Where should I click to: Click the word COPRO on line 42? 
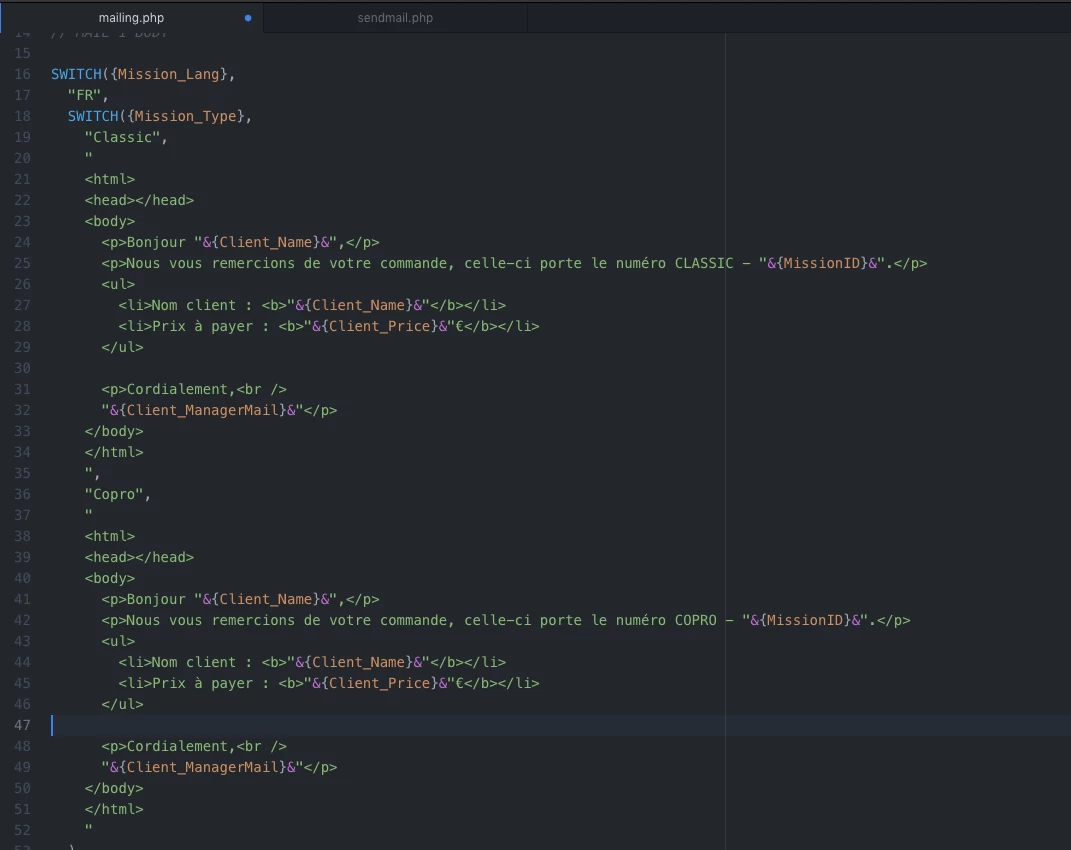tap(695, 620)
